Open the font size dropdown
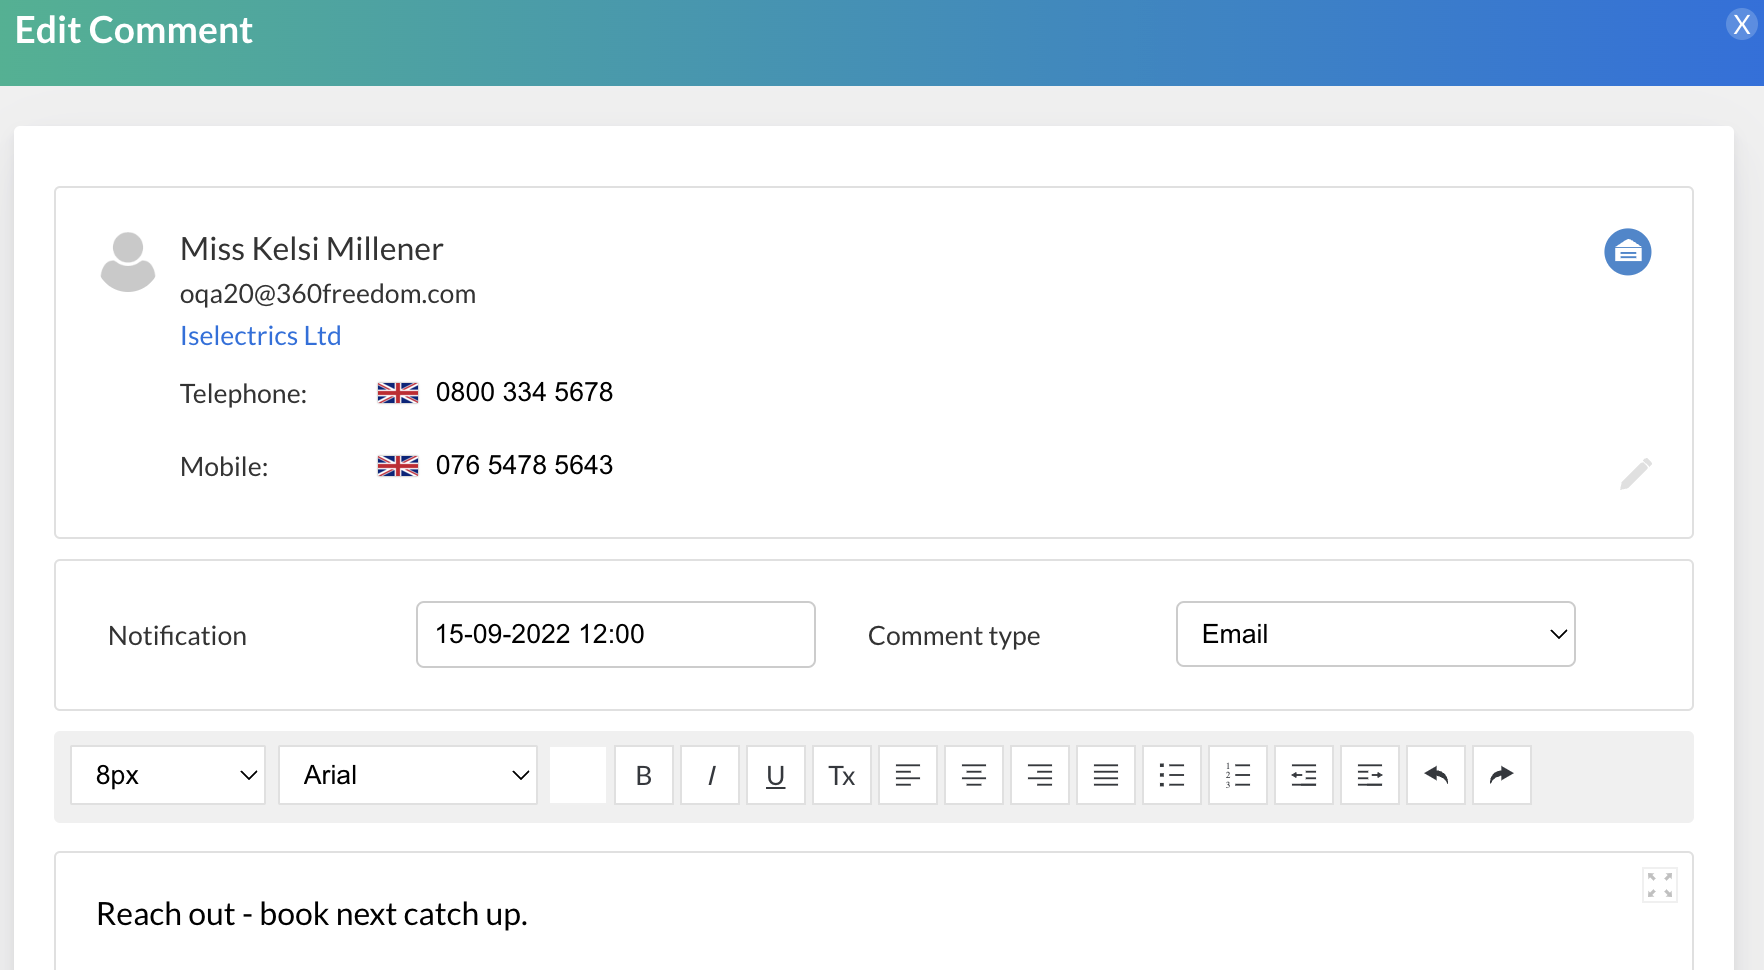 [x=167, y=775]
